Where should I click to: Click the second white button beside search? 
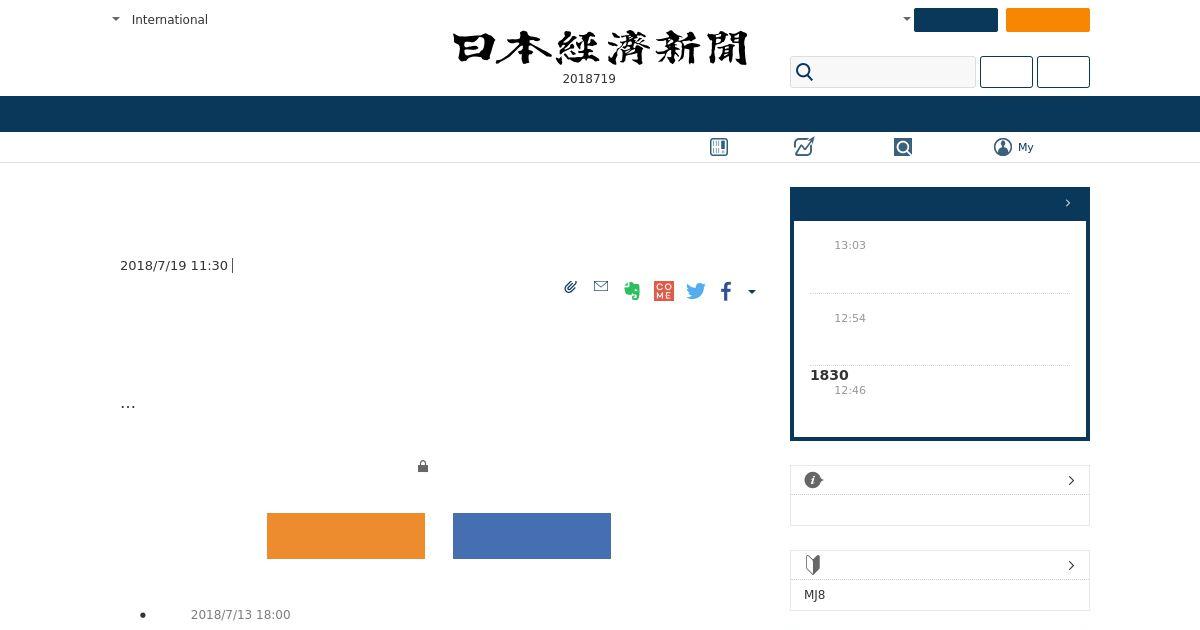pyautogui.click(x=1063, y=72)
